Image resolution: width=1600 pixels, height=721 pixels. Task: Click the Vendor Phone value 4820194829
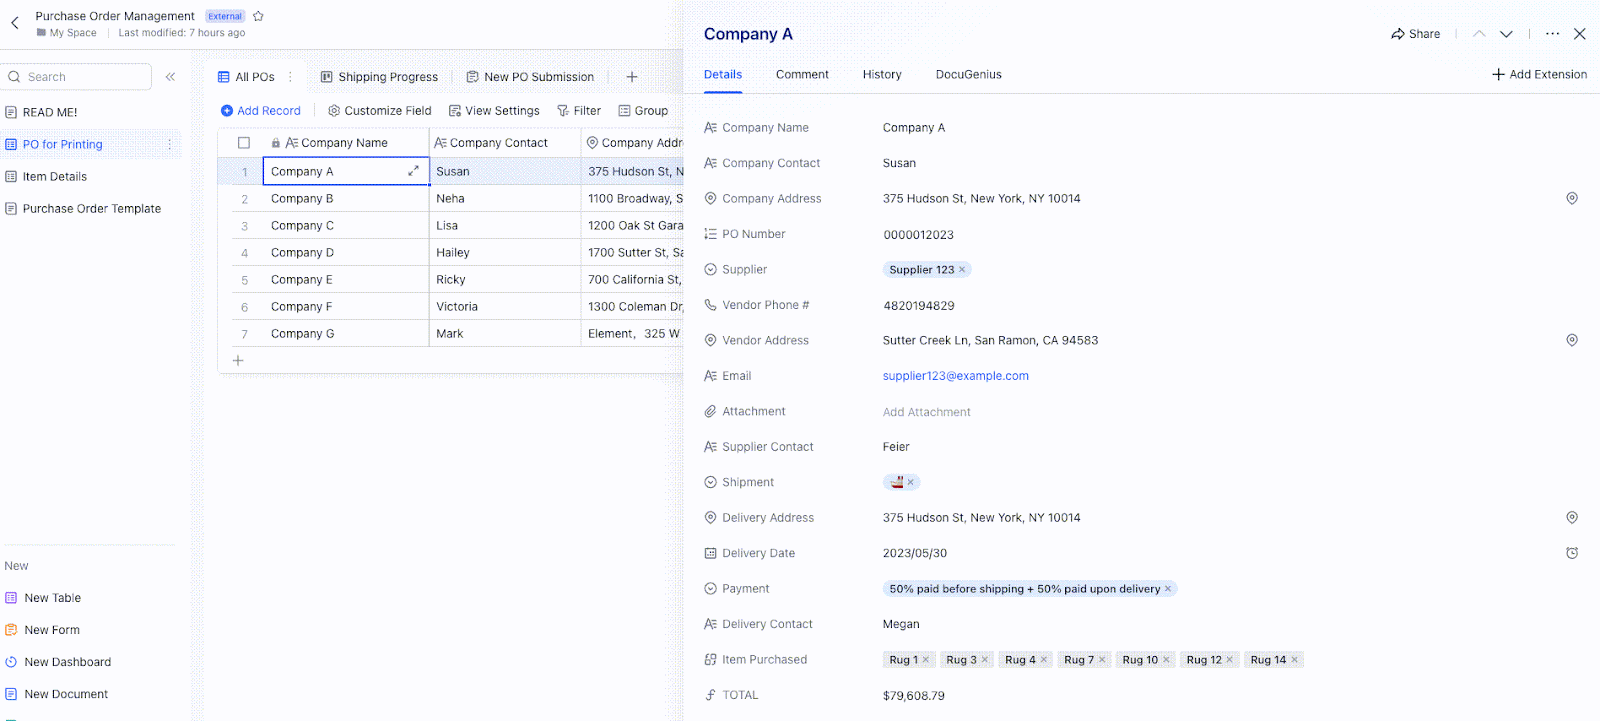(918, 306)
